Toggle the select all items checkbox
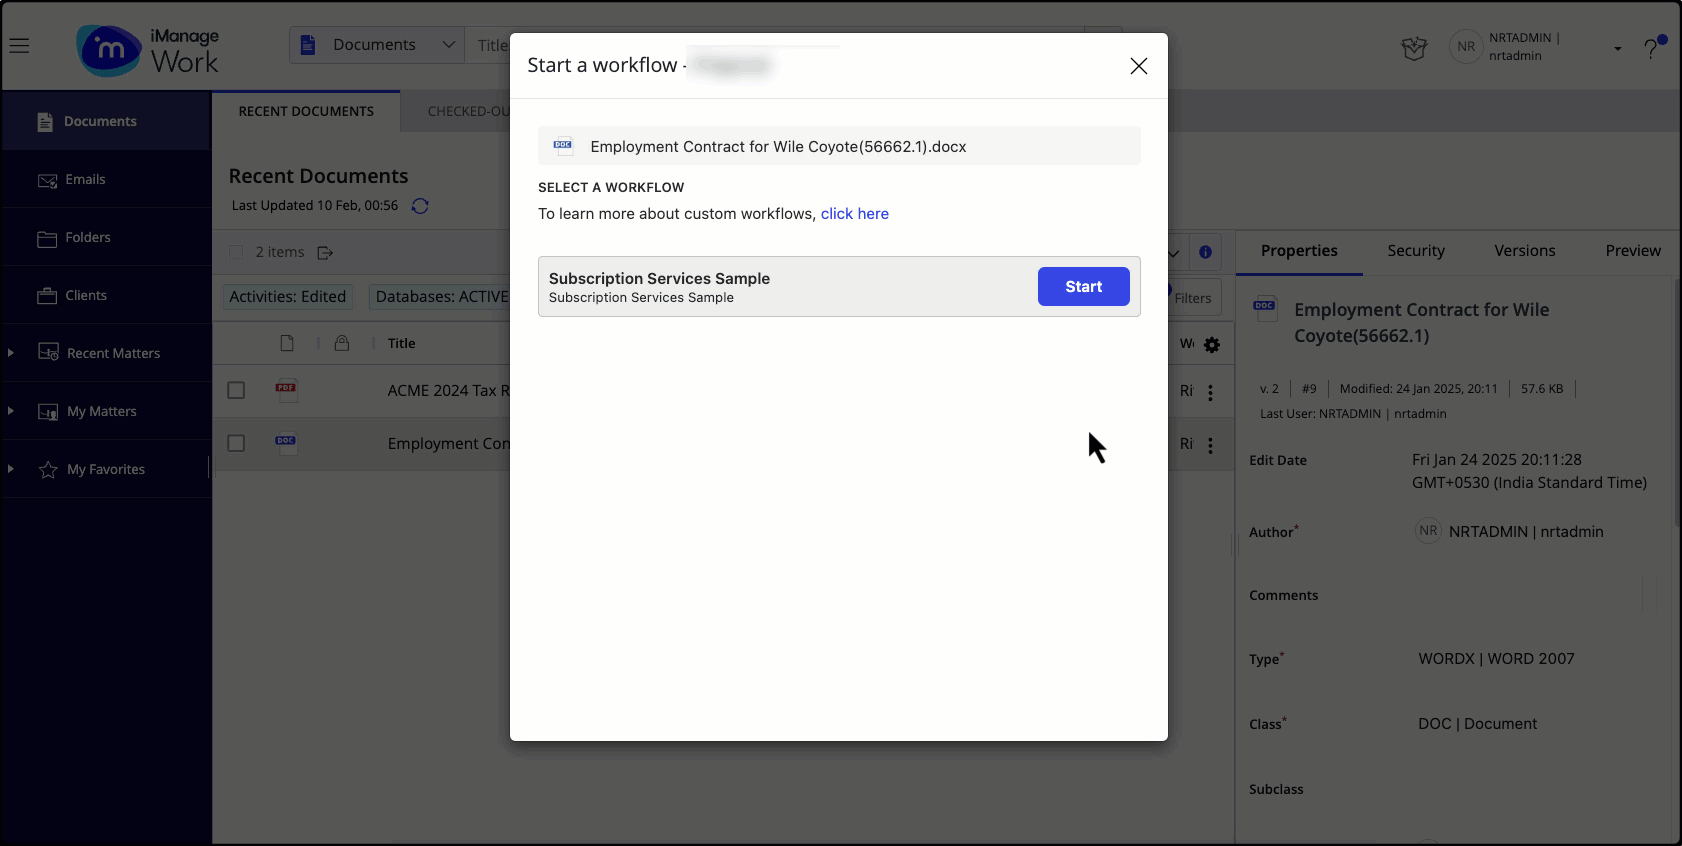 [x=236, y=252]
